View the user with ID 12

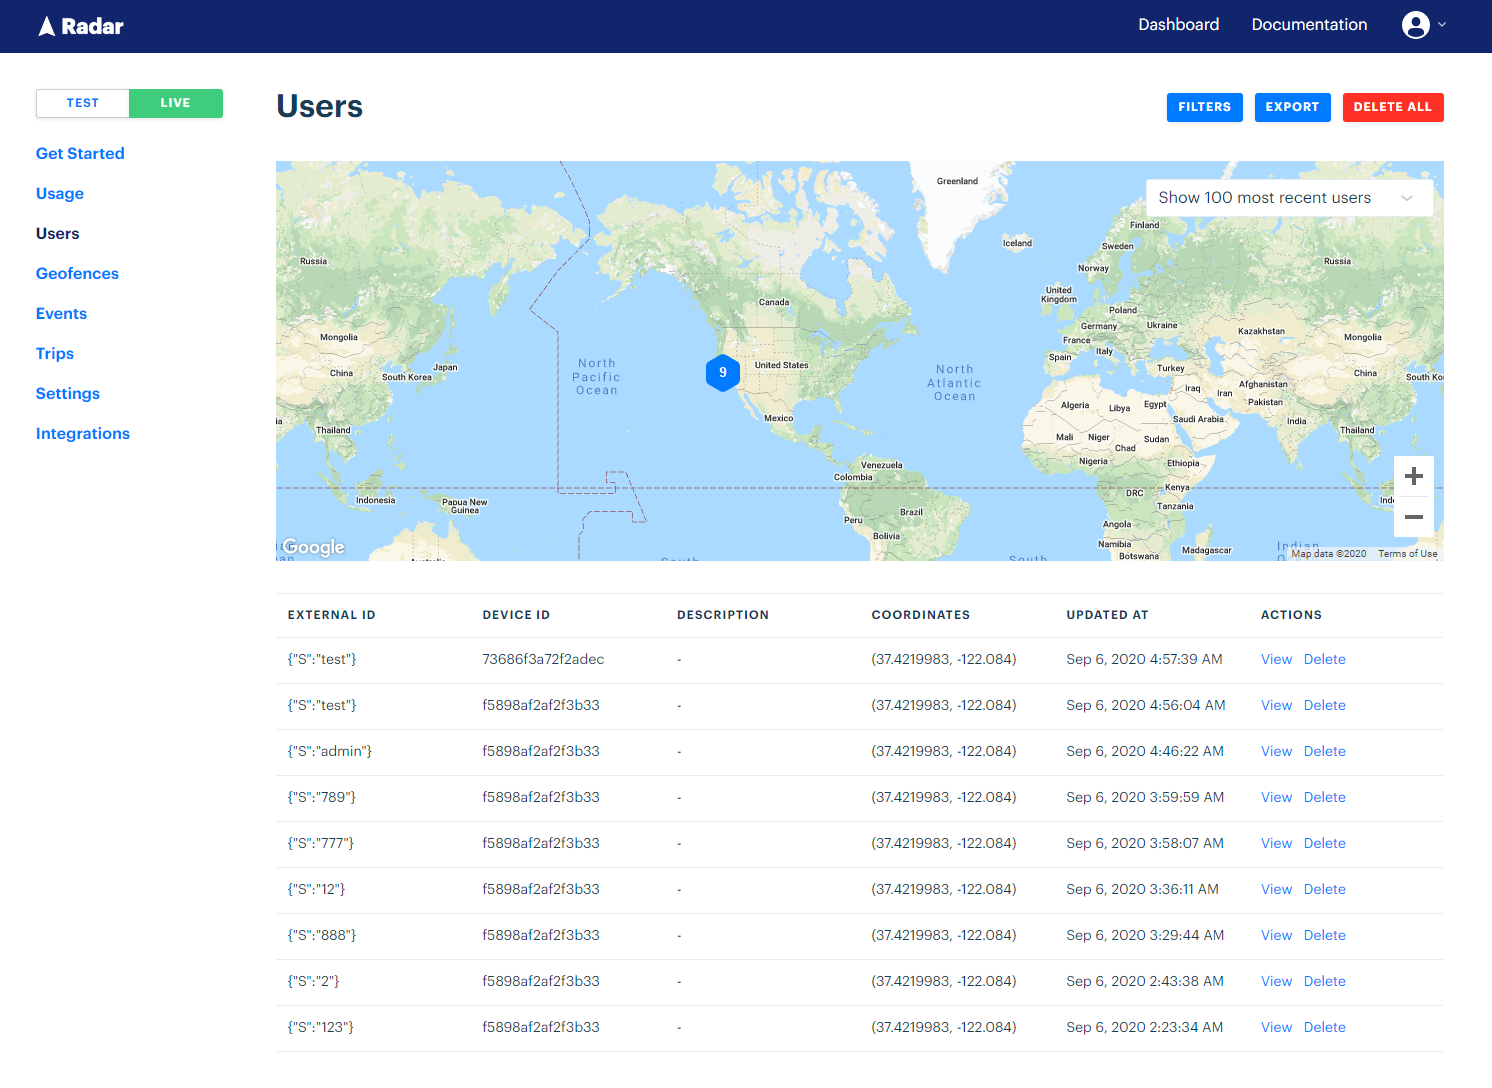click(1276, 889)
